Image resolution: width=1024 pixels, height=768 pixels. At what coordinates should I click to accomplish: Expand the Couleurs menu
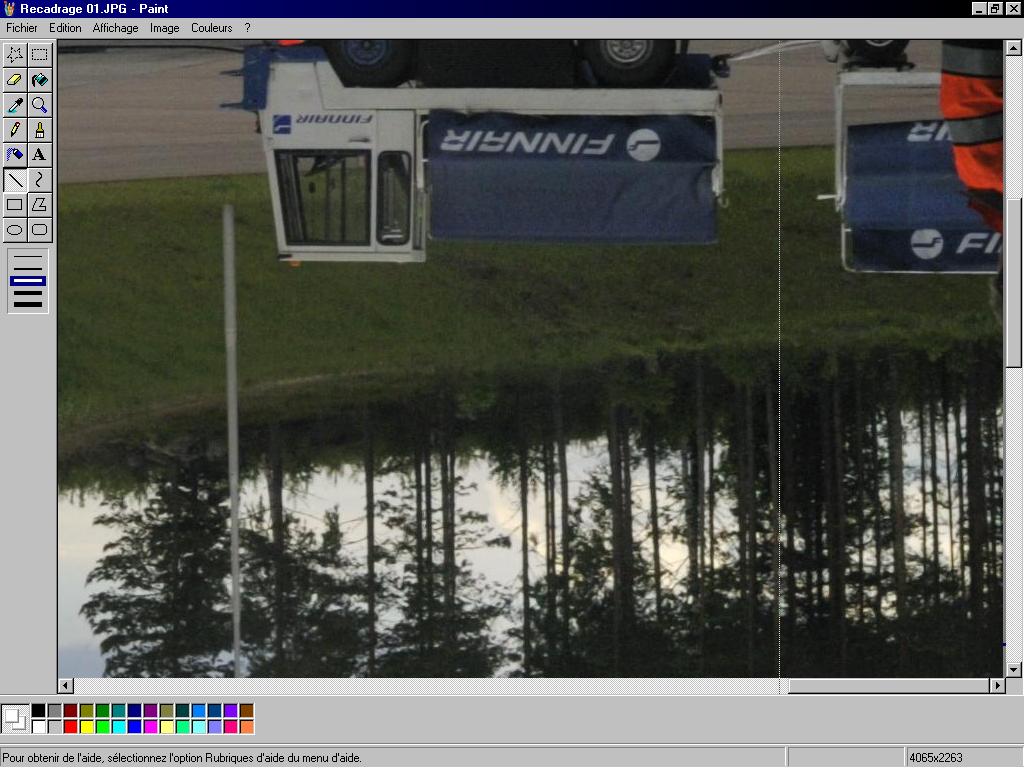pyautogui.click(x=211, y=28)
